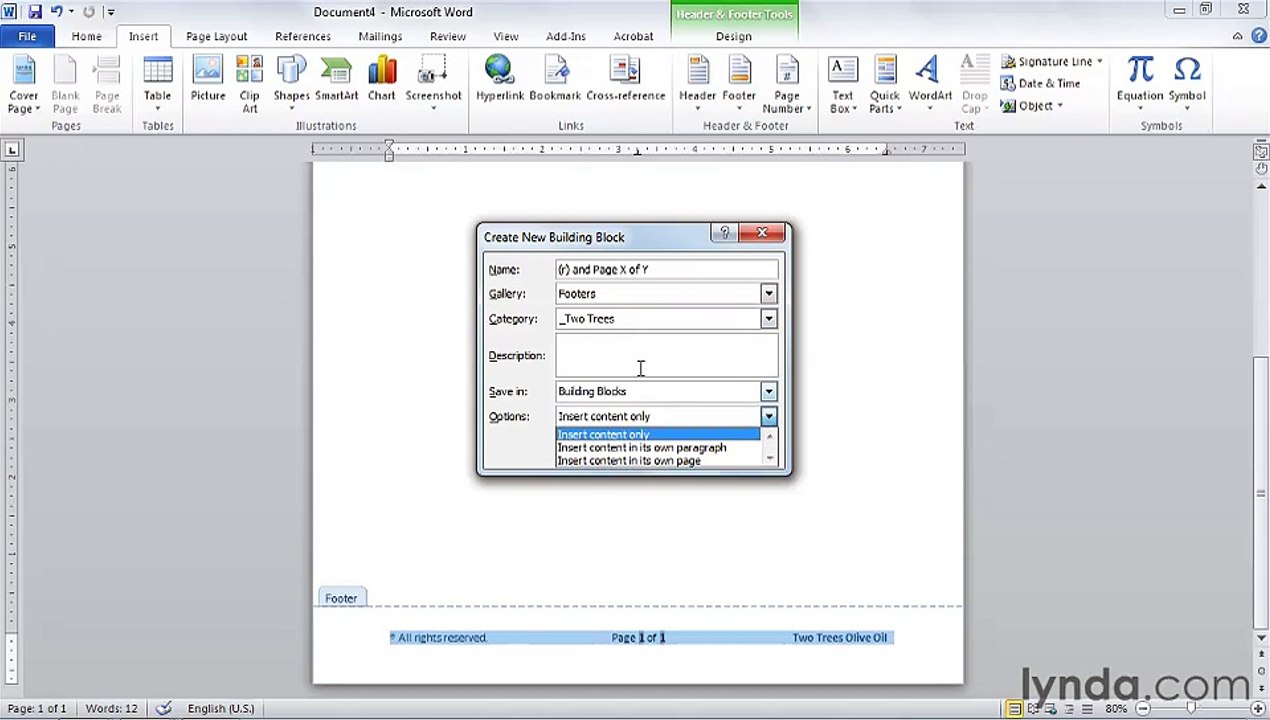Insert a Chart
The width and height of the screenshot is (1270, 720).
[x=381, y=80]
